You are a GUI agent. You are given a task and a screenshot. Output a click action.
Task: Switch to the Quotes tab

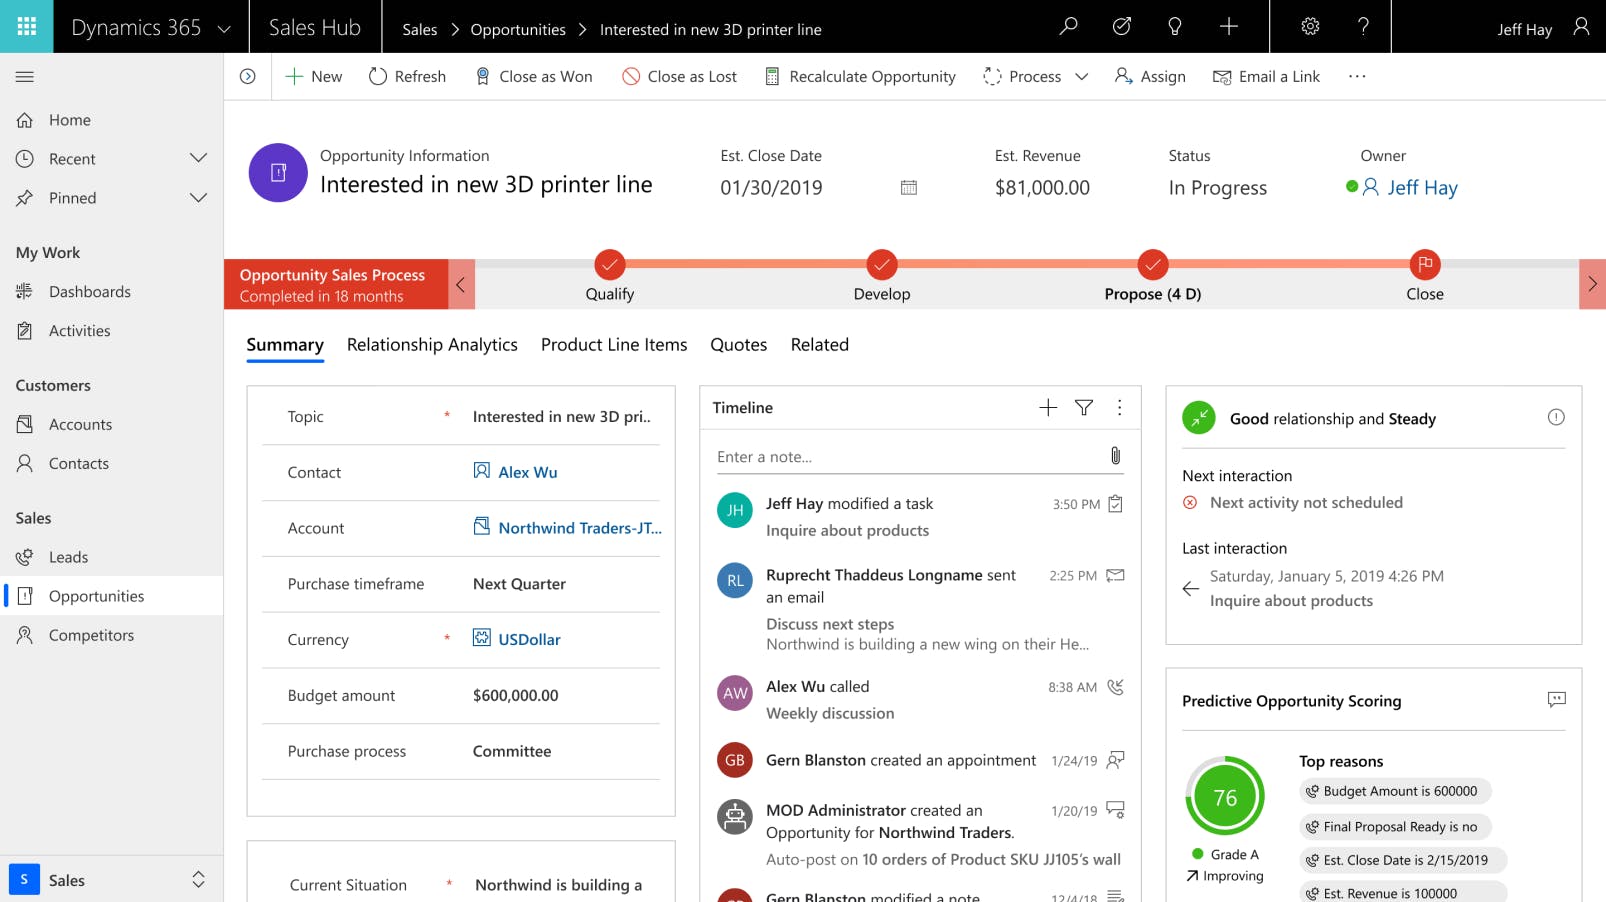738,344
